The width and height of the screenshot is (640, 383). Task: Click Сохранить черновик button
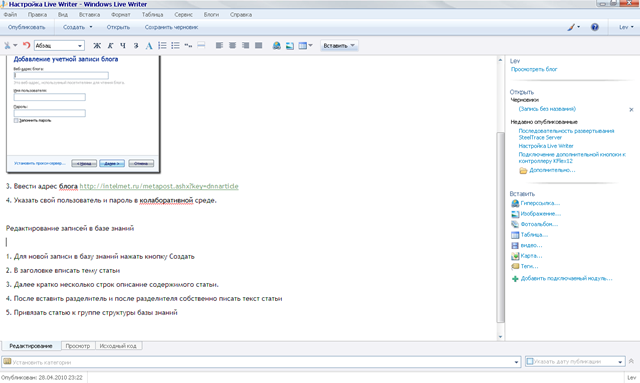(x=171, y=27)
